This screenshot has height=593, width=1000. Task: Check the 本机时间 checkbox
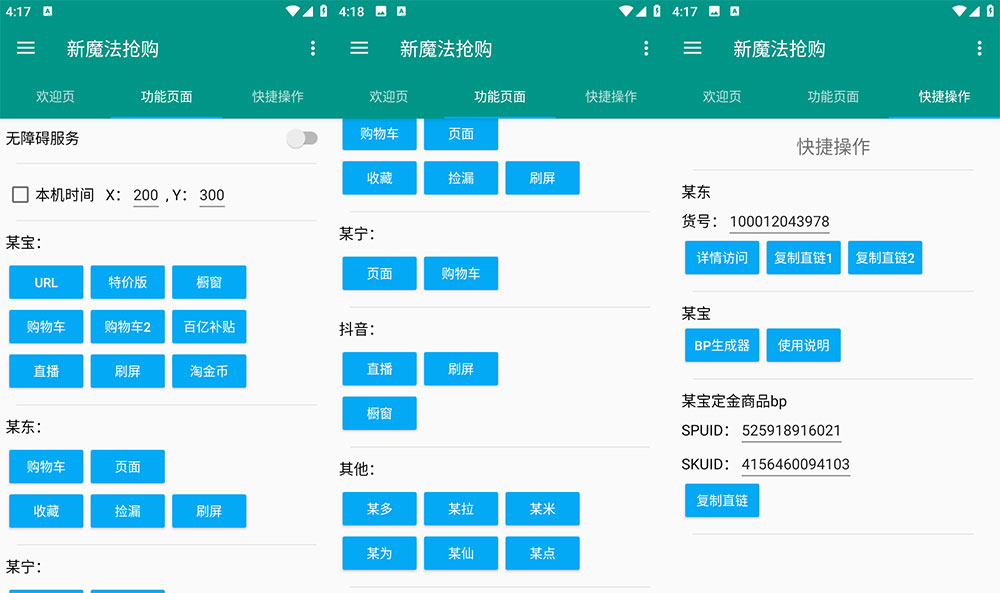(x=19, y=194)
